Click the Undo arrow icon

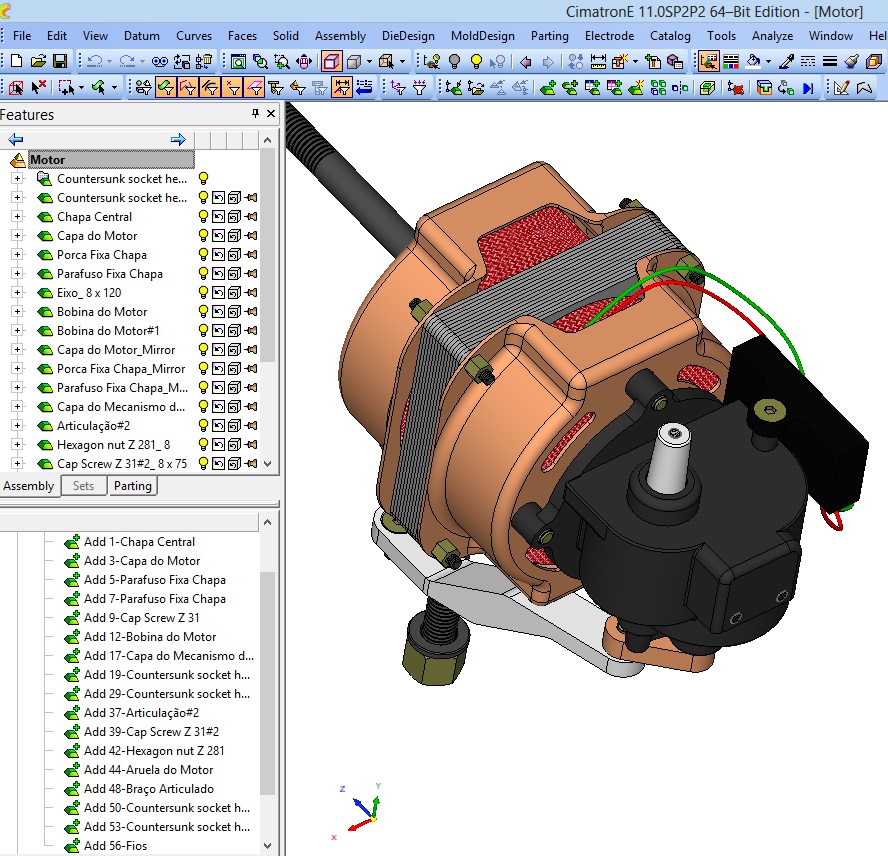(95, 61)
